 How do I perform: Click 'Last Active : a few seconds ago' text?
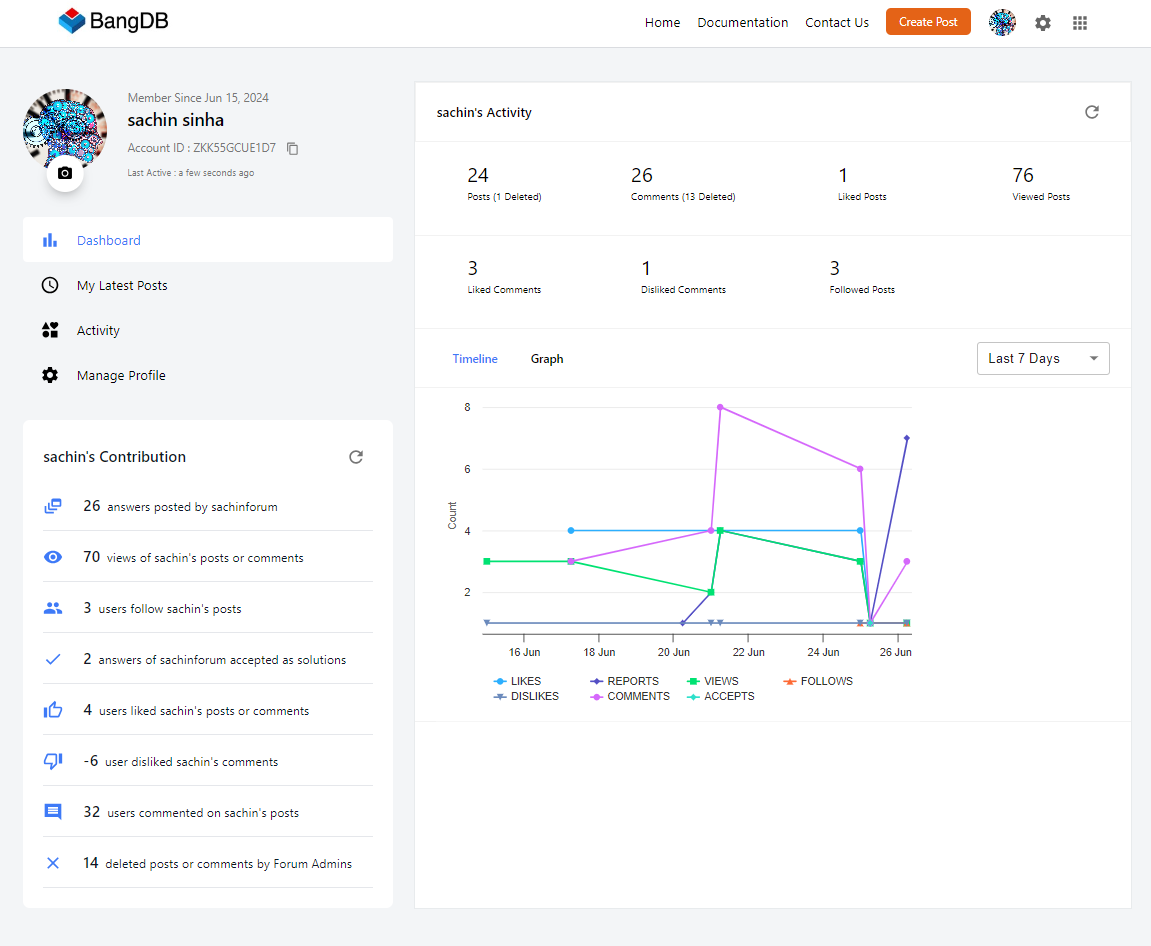click(191, 173)
